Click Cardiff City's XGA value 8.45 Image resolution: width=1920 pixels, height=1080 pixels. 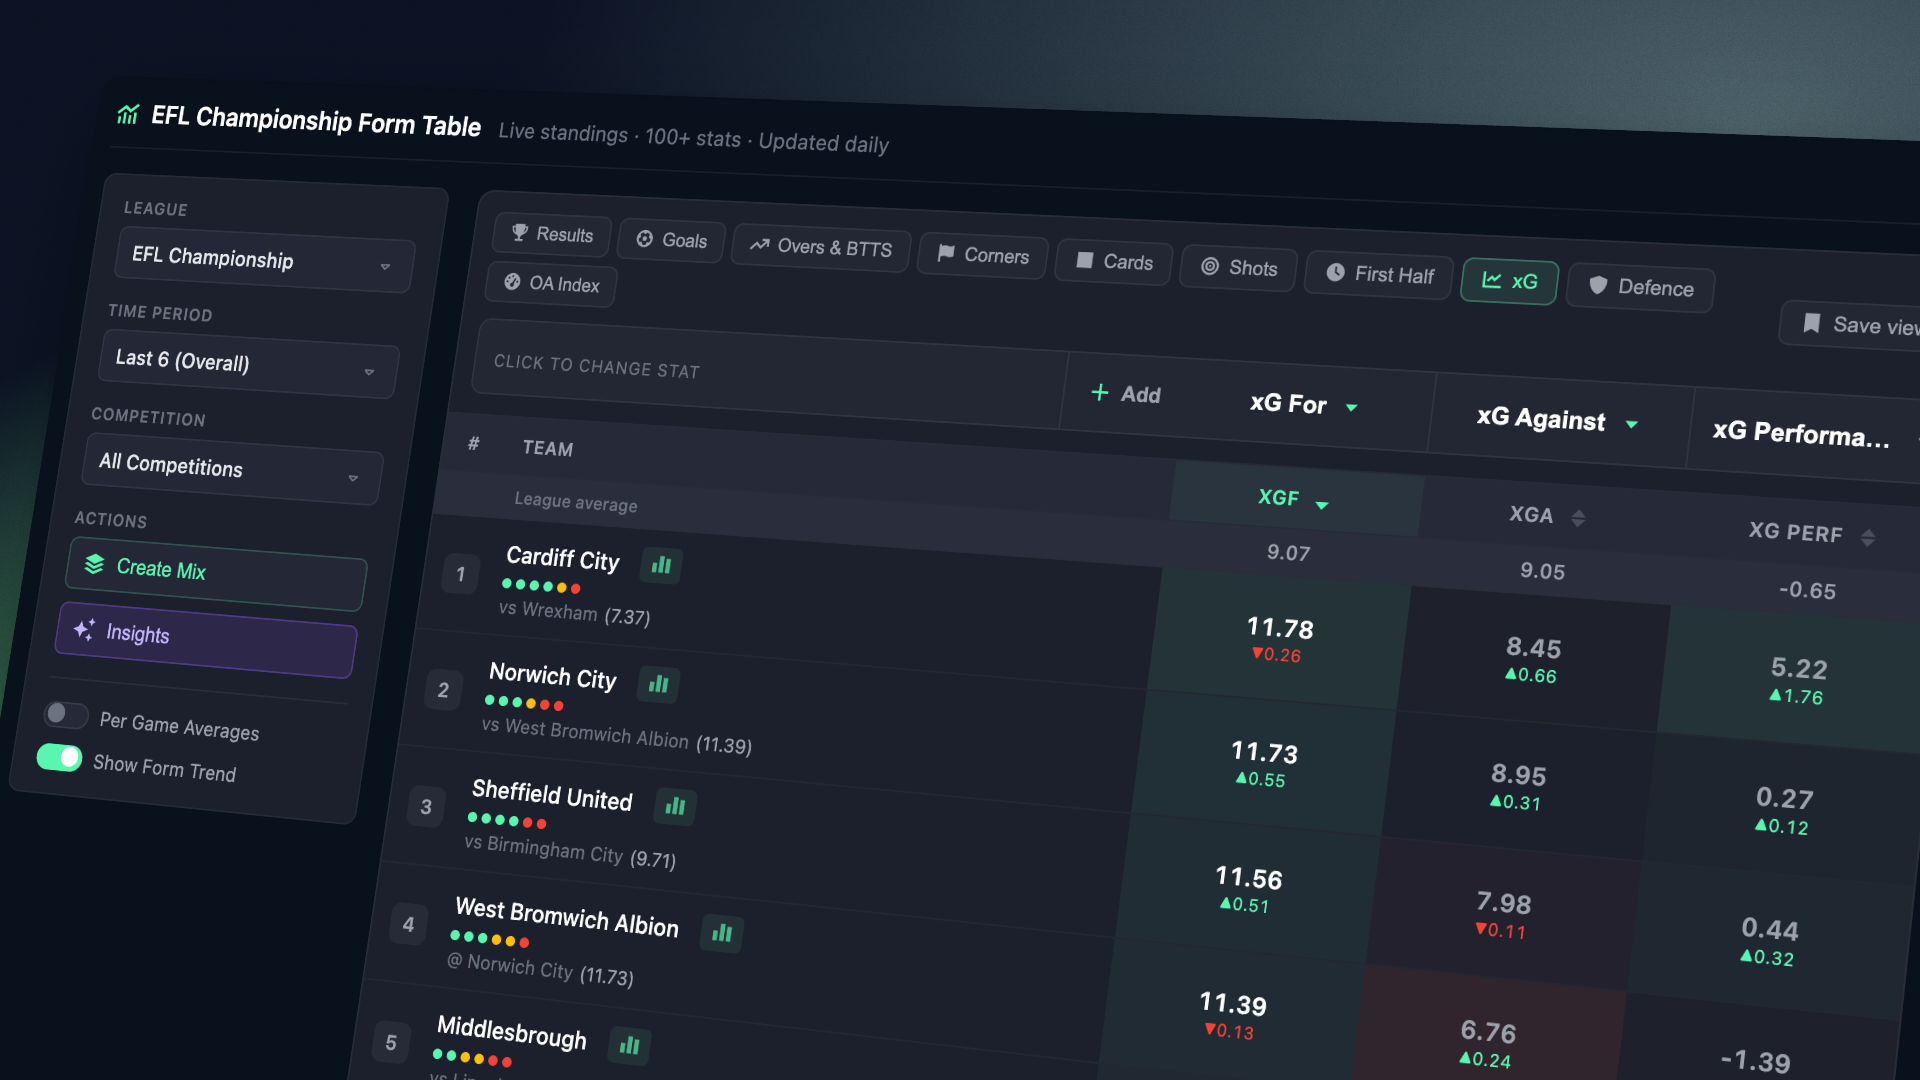pos(1534,647)
